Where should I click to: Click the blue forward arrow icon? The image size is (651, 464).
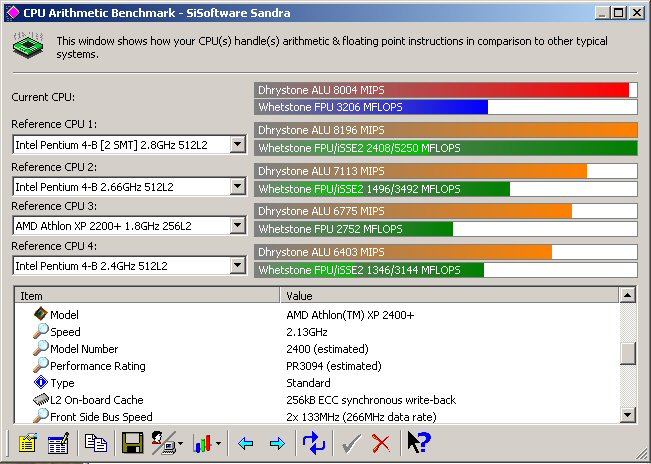coord(277,443)
